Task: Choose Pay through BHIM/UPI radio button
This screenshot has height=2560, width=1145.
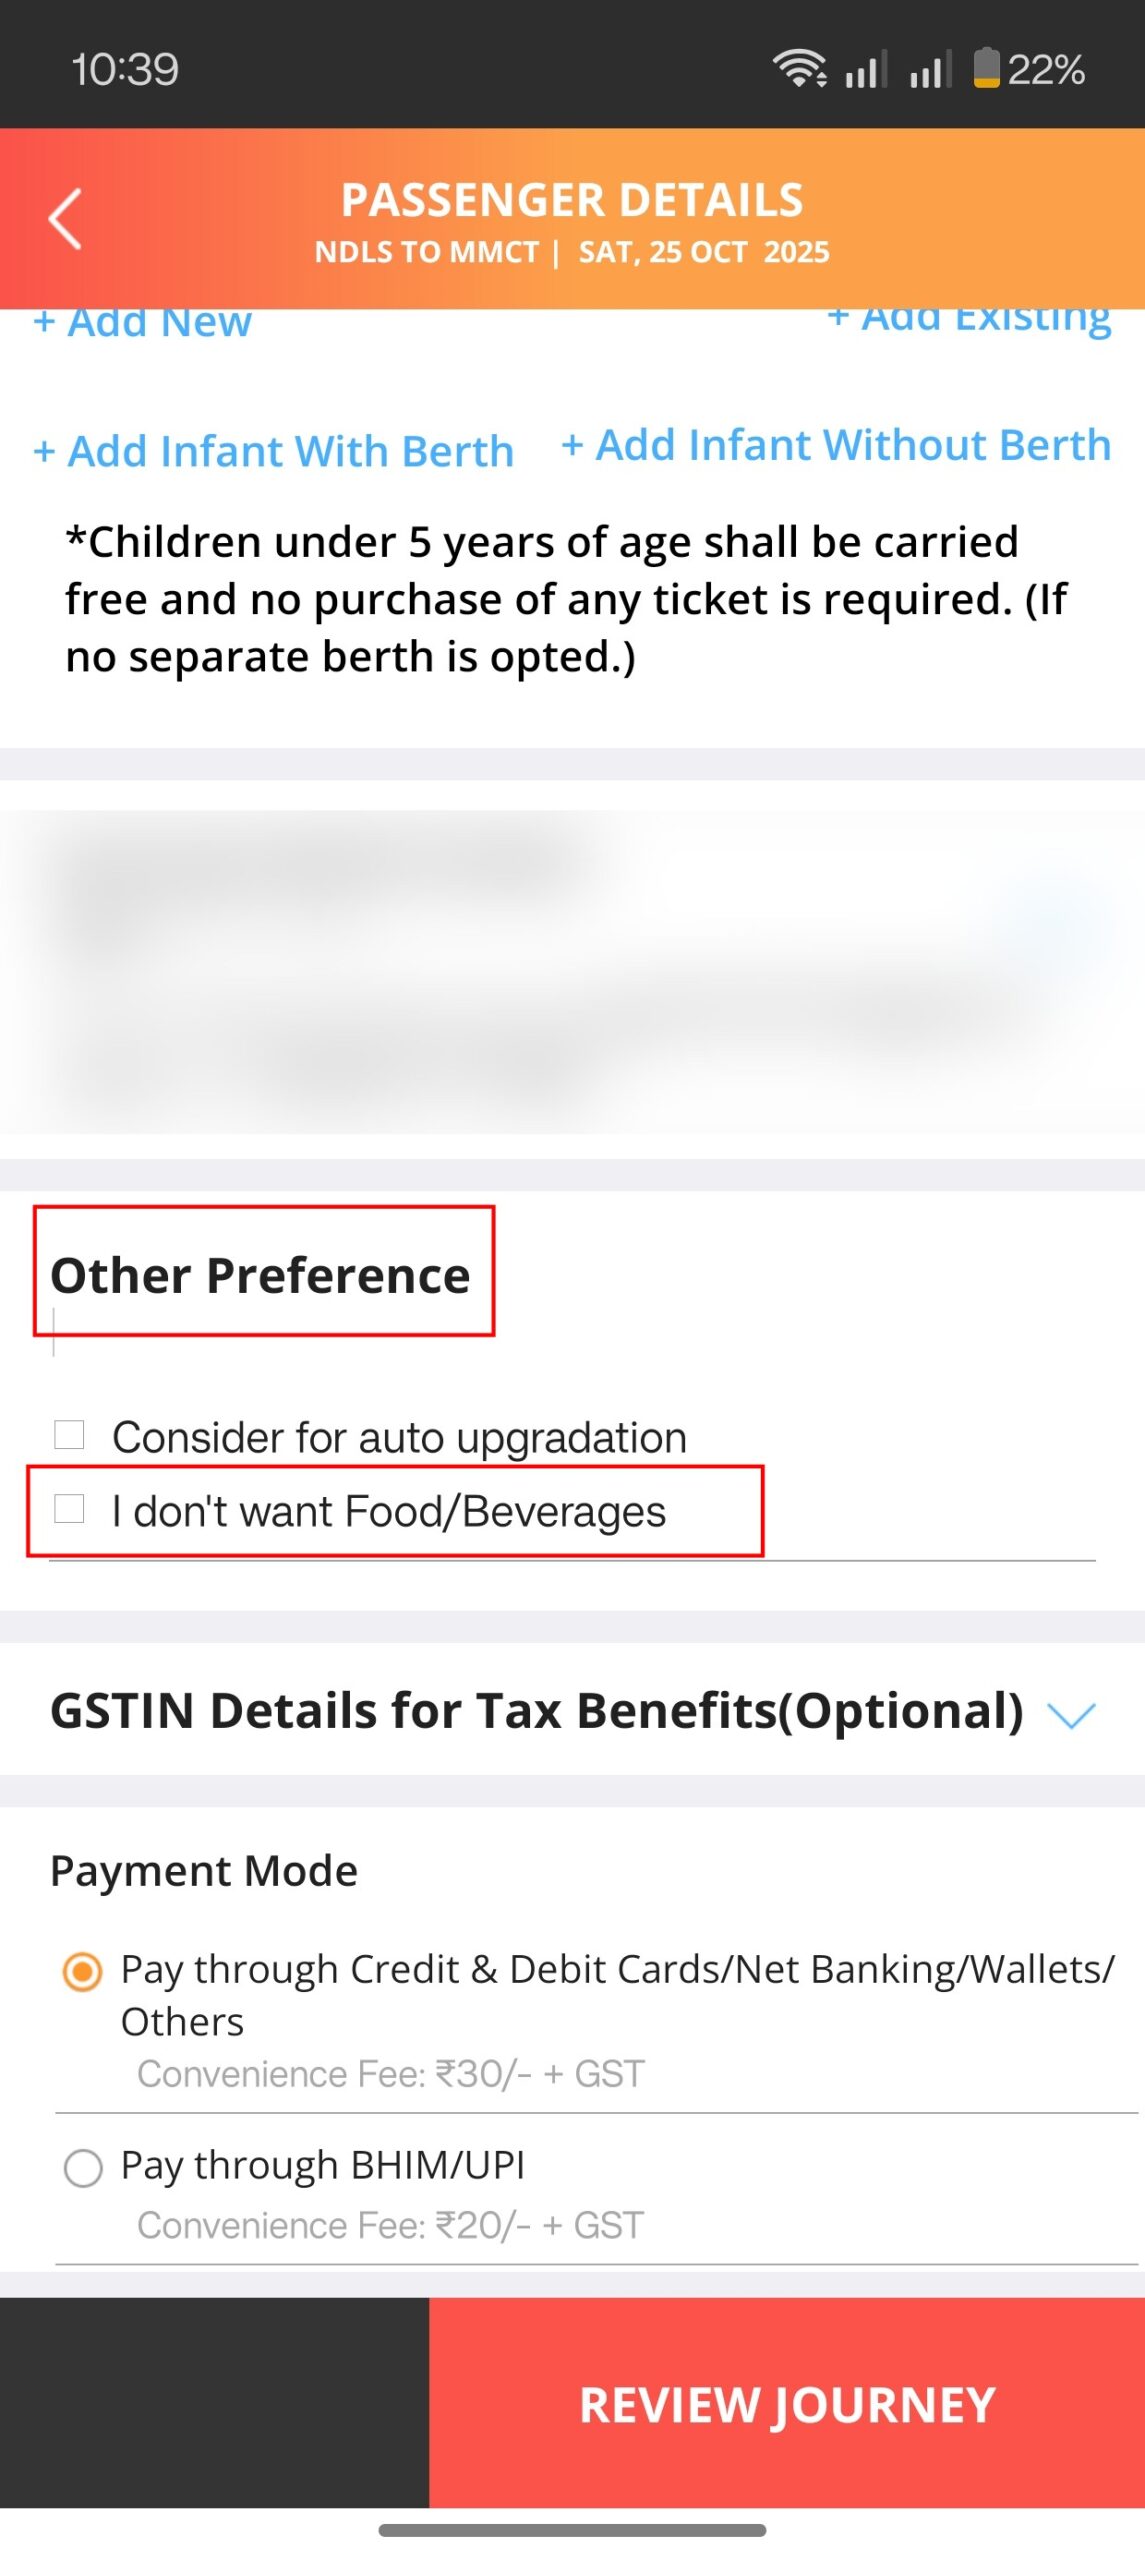Action: click(82, 2168)
